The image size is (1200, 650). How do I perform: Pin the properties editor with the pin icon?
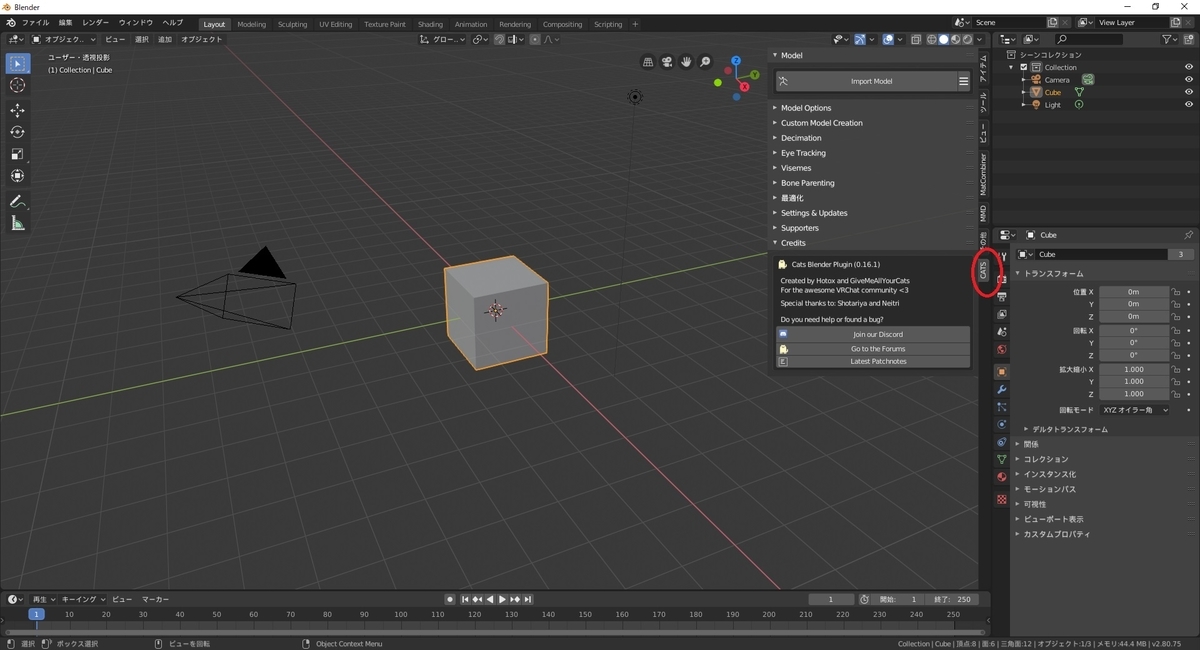[1188, 235]
